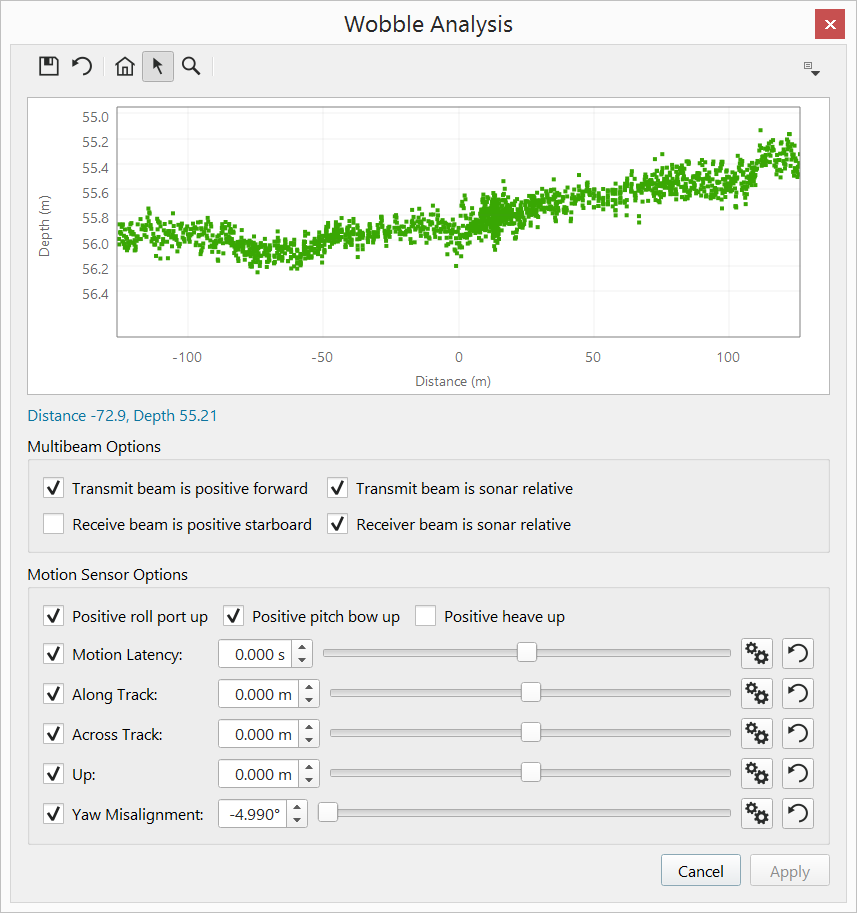This screenshot has width=857, height=913.
Task: Open toolbar options dropdown at top right
Action: (812, 69)
